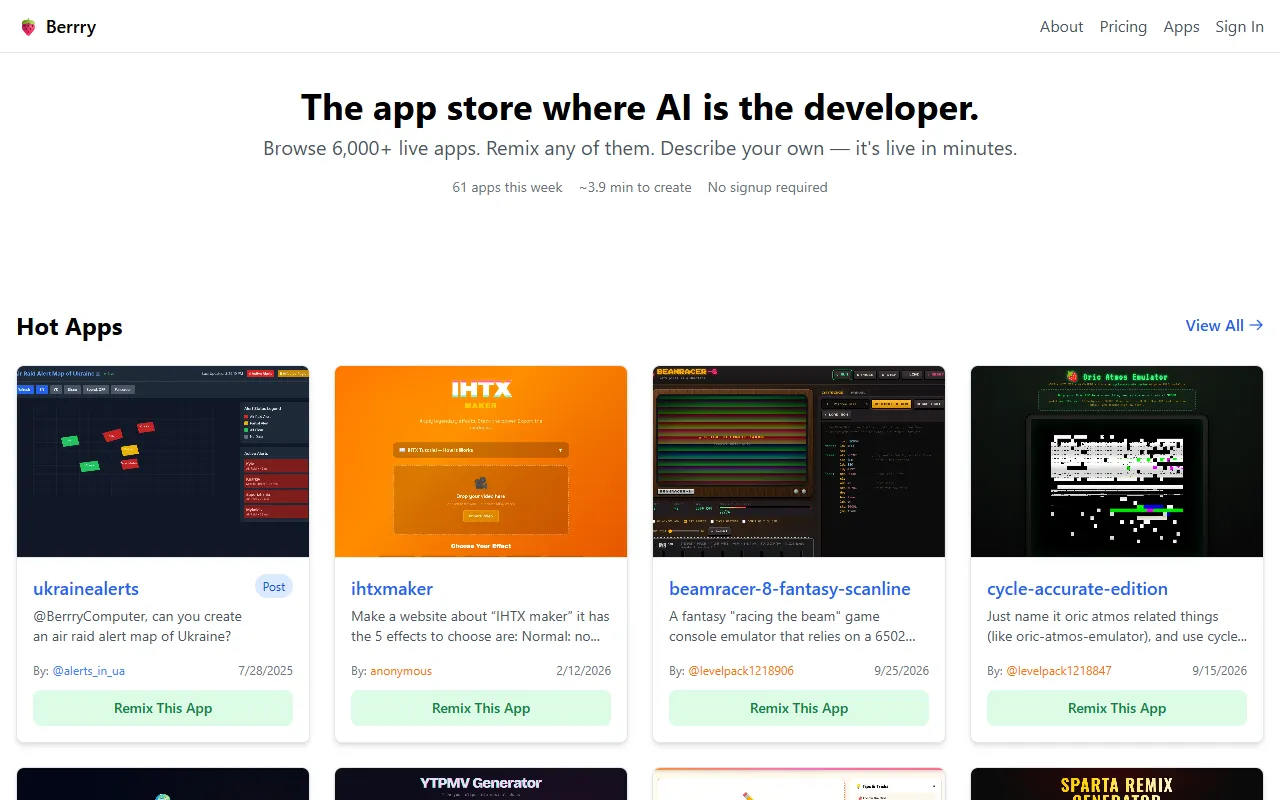Click the ukrainealerts description text

click(x=138, y=626)
